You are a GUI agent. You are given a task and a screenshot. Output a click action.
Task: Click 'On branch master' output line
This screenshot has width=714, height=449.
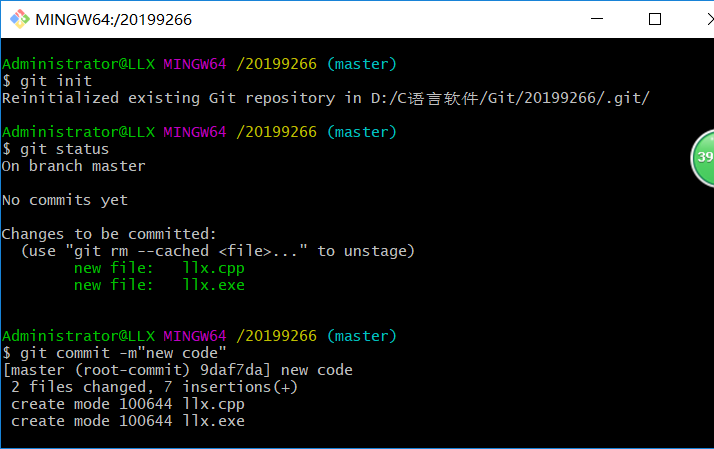(74, 166)
